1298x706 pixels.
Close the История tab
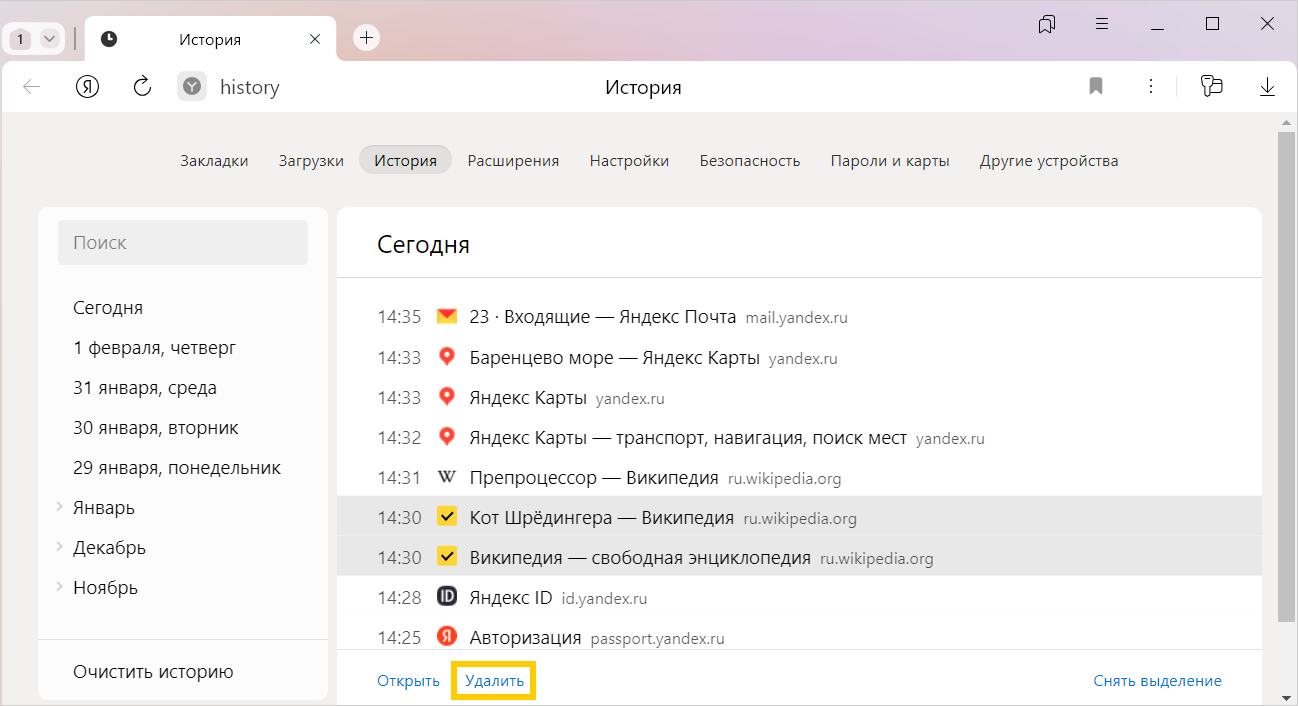coord(315,39)
